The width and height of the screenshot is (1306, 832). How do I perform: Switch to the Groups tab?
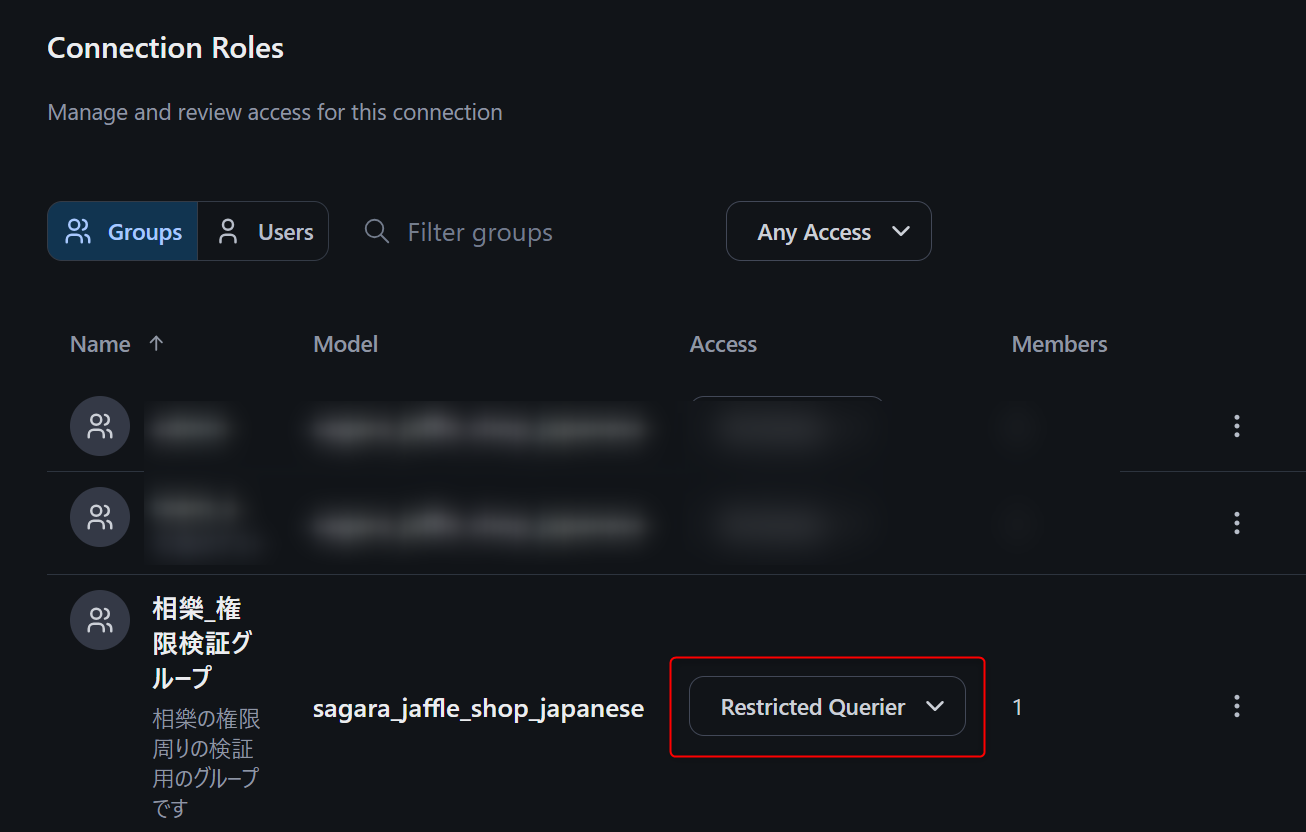[x=123, y=232]
